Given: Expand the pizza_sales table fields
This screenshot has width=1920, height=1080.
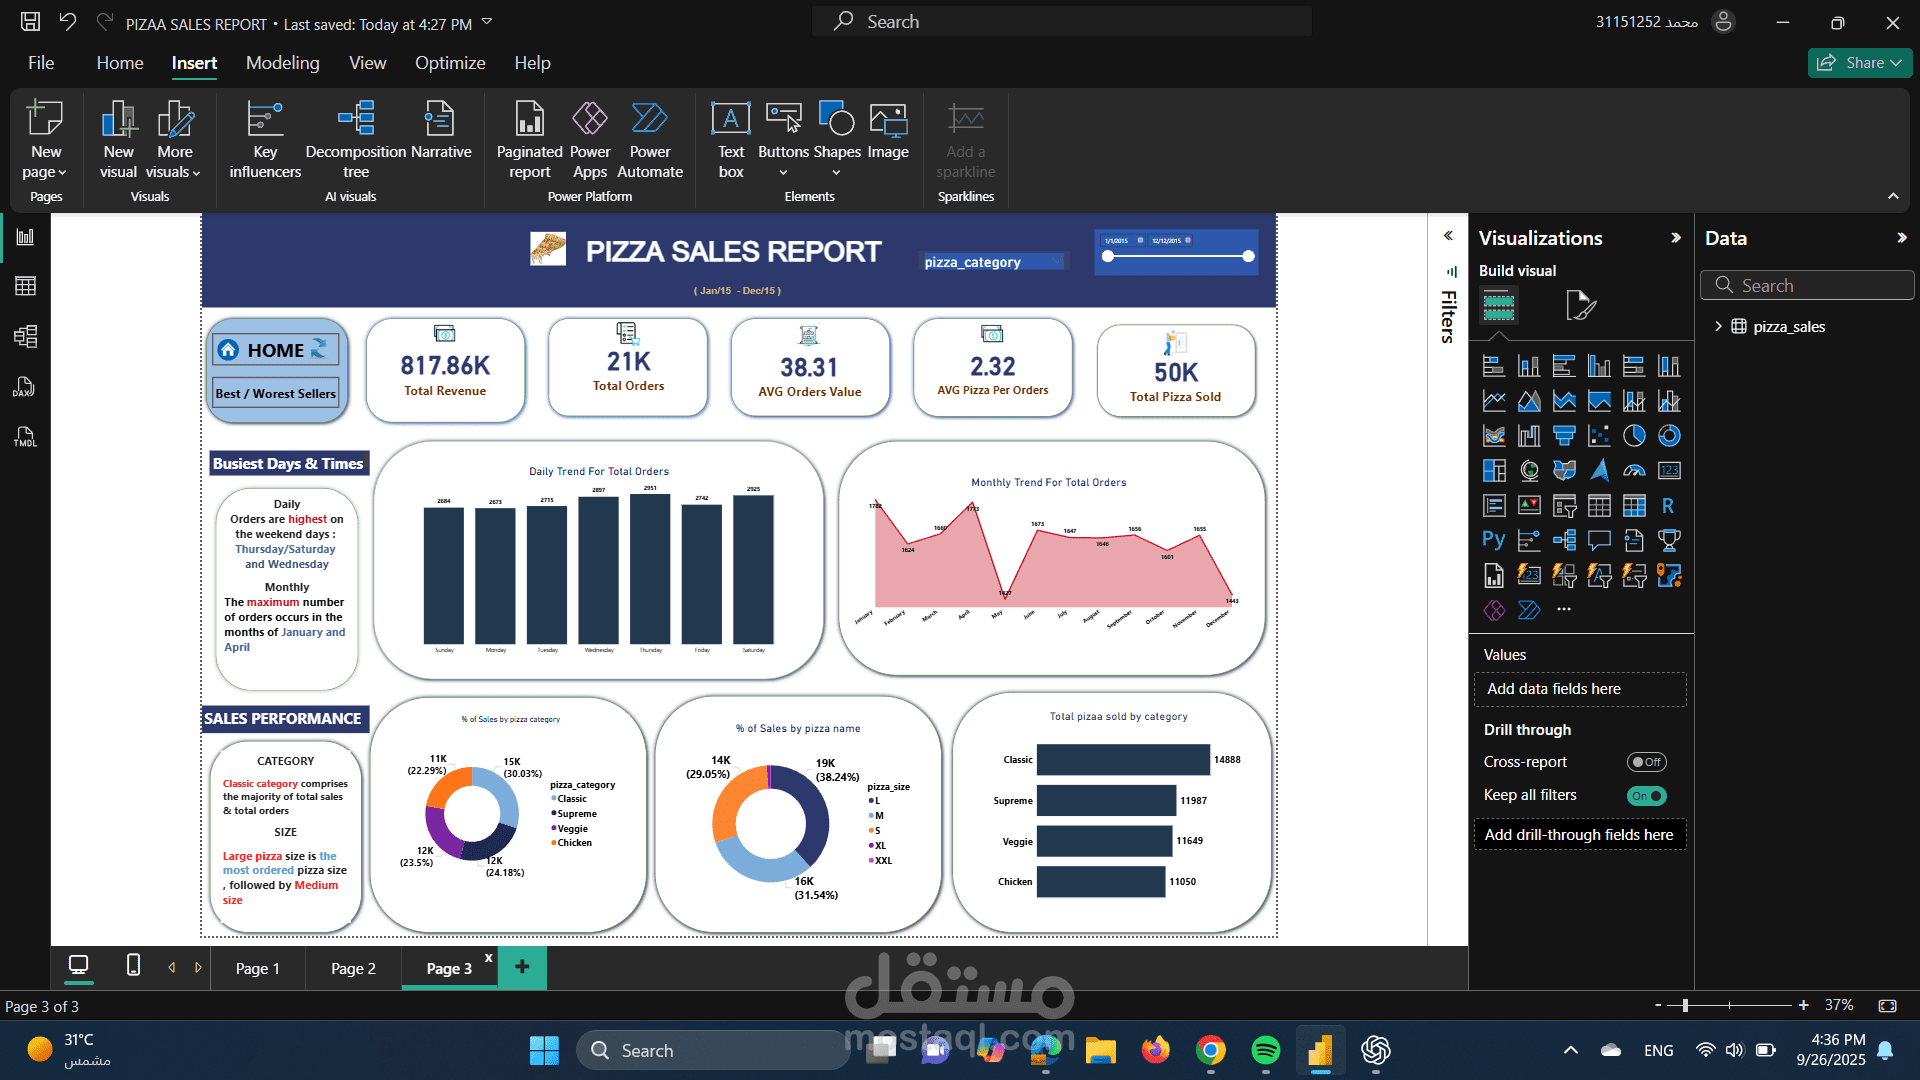Looking at the screenshot, I should tap(1718, 327).
